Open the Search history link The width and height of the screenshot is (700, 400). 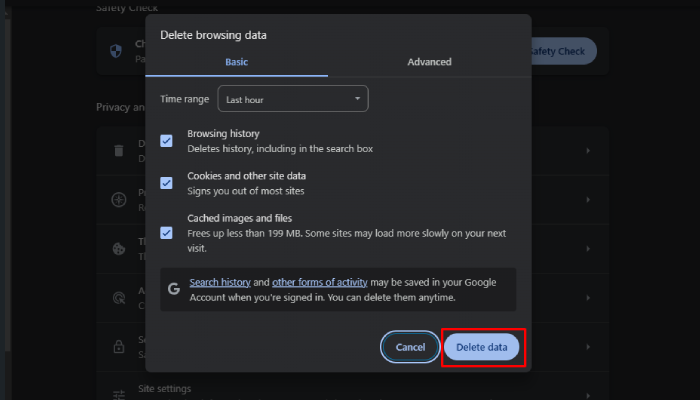(220, 282)
